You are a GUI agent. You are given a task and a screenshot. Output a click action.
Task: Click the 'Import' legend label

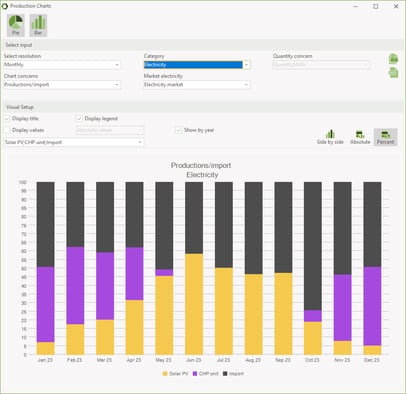(236, 374)
